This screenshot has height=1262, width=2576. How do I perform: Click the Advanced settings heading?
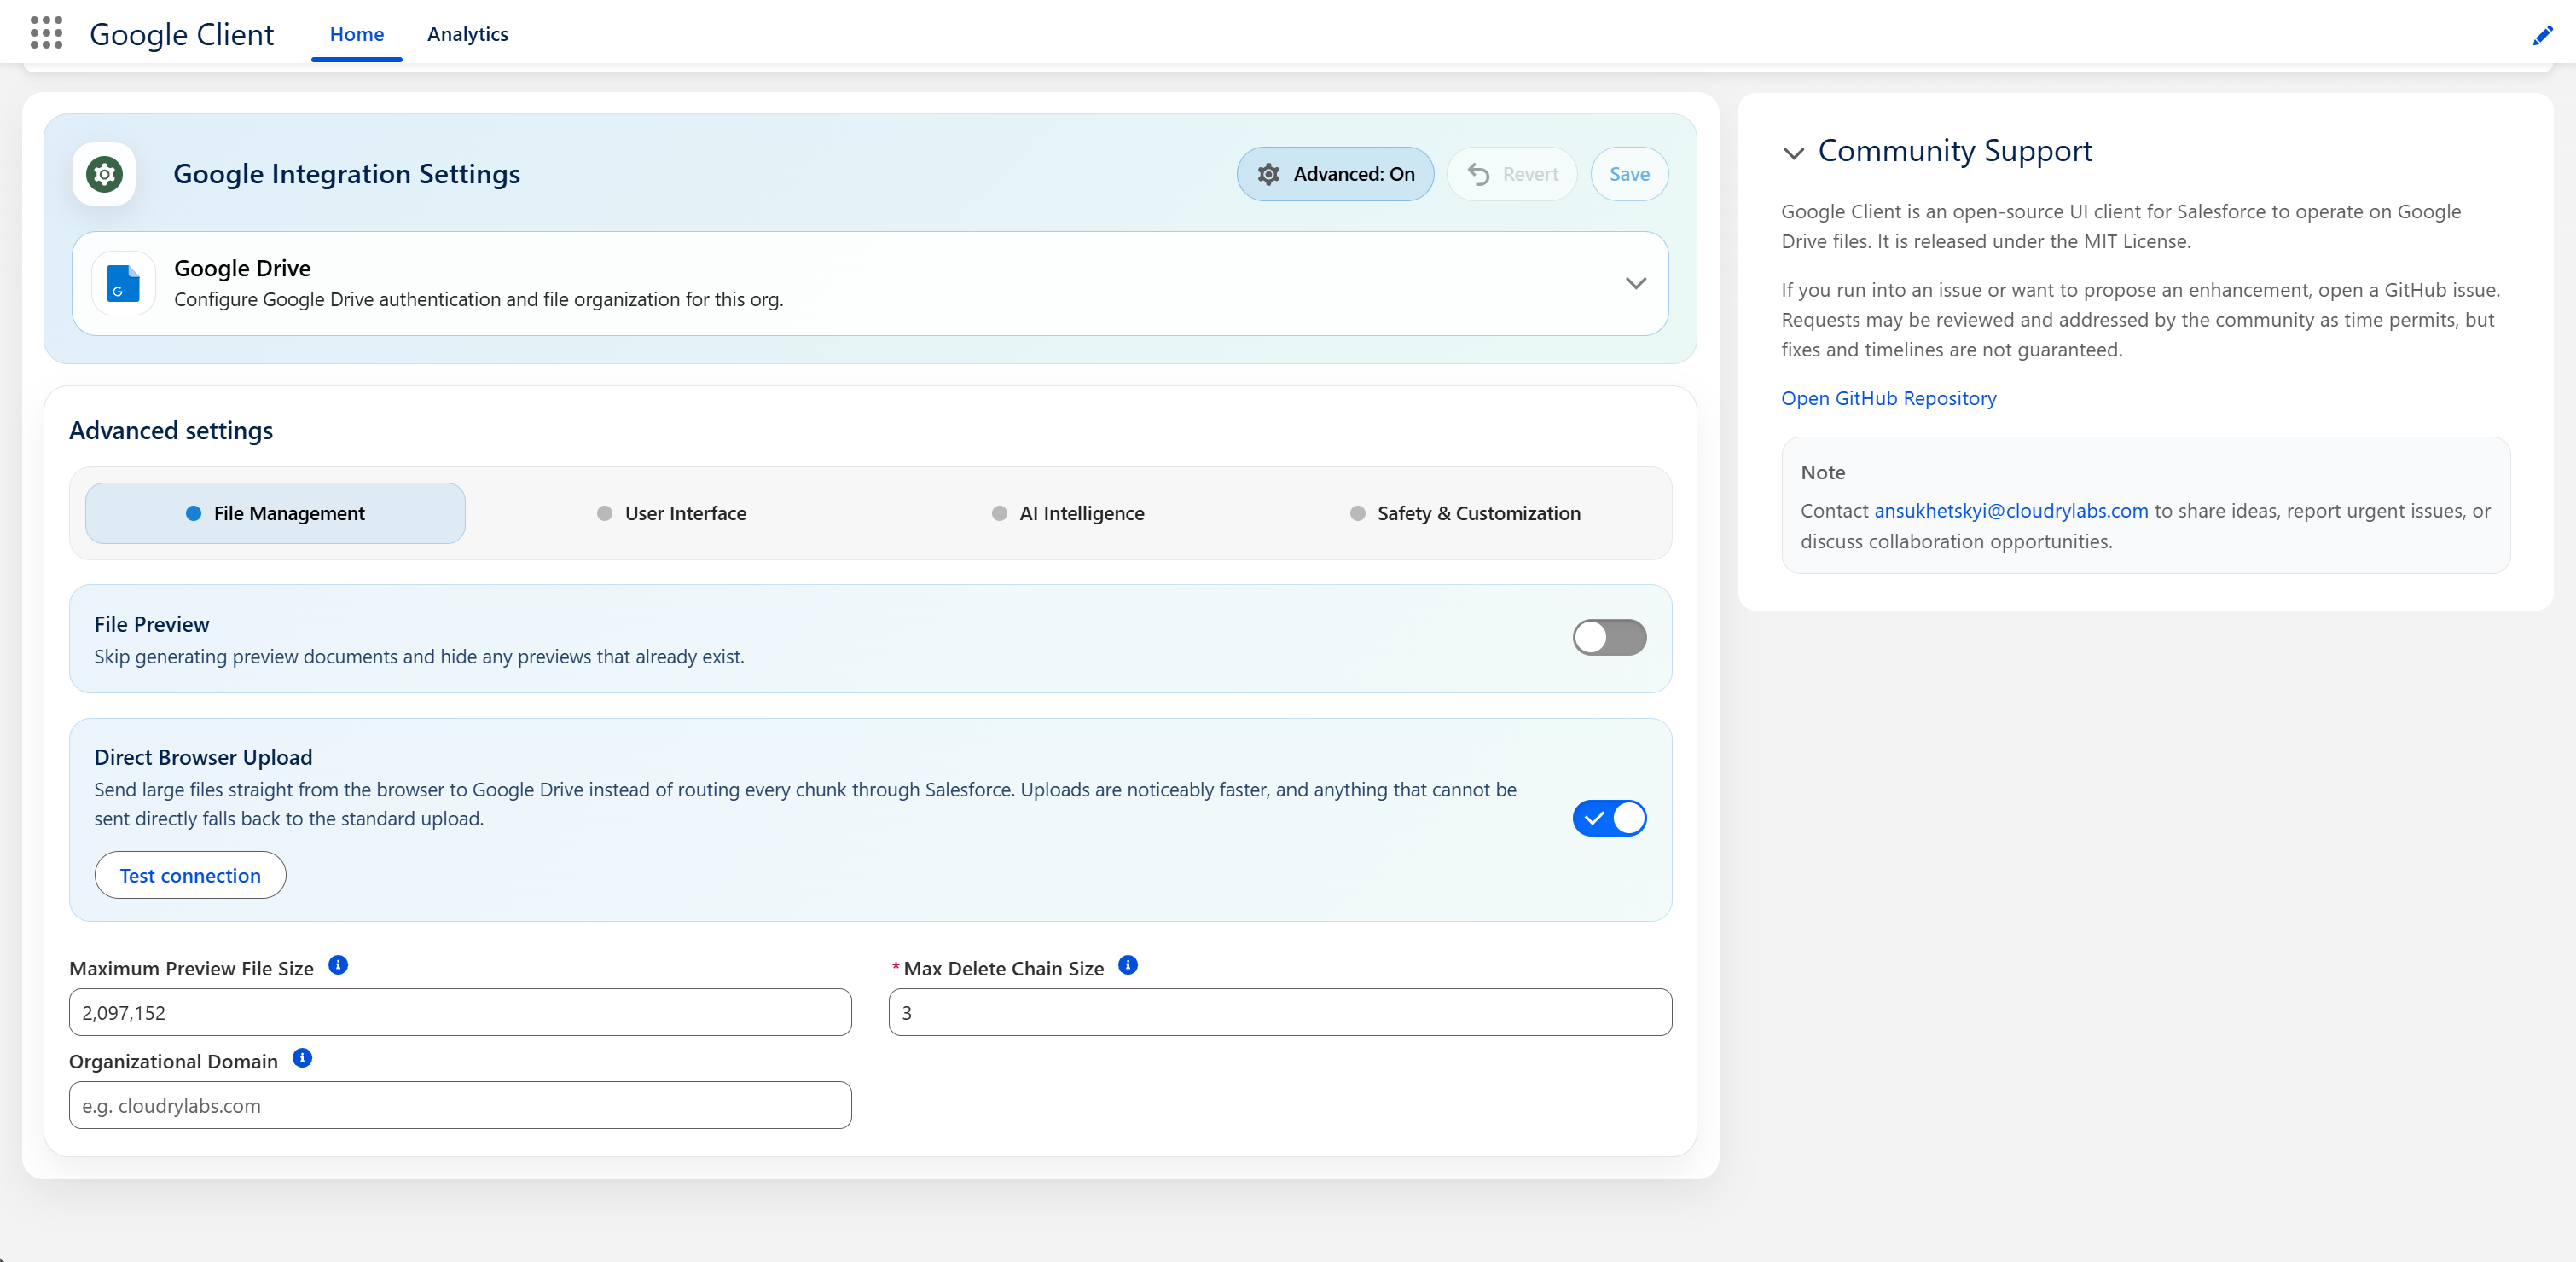pyautogui.click(x=171, y=431)
